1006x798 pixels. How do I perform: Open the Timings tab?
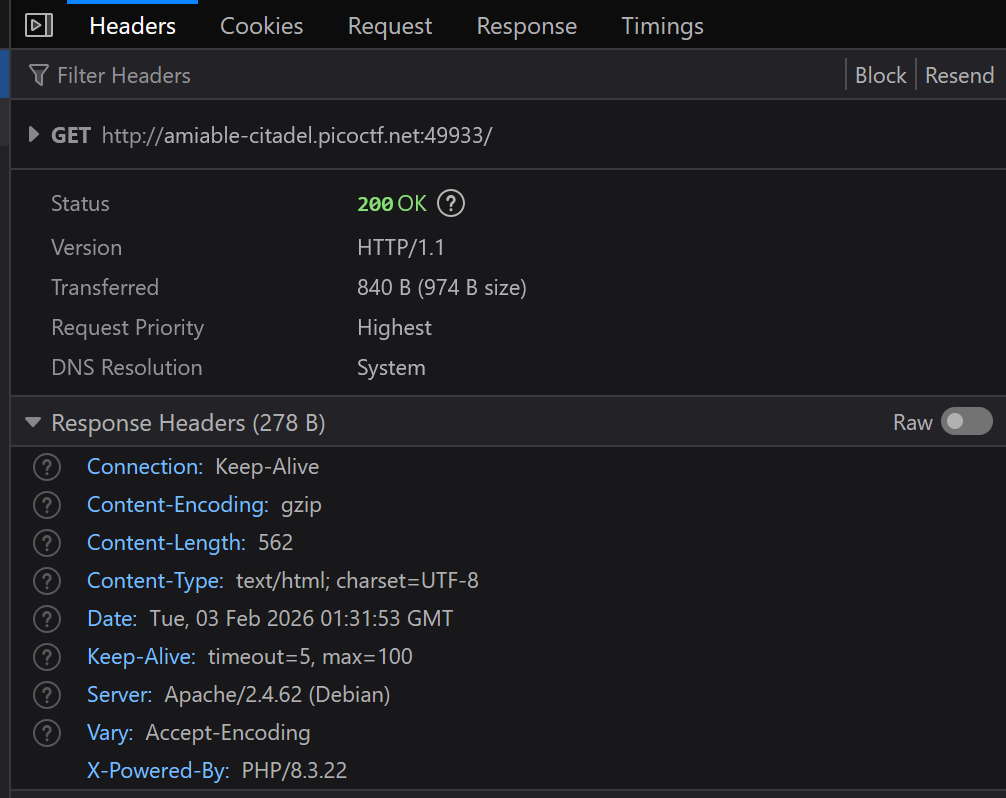(x=662, y=26)
